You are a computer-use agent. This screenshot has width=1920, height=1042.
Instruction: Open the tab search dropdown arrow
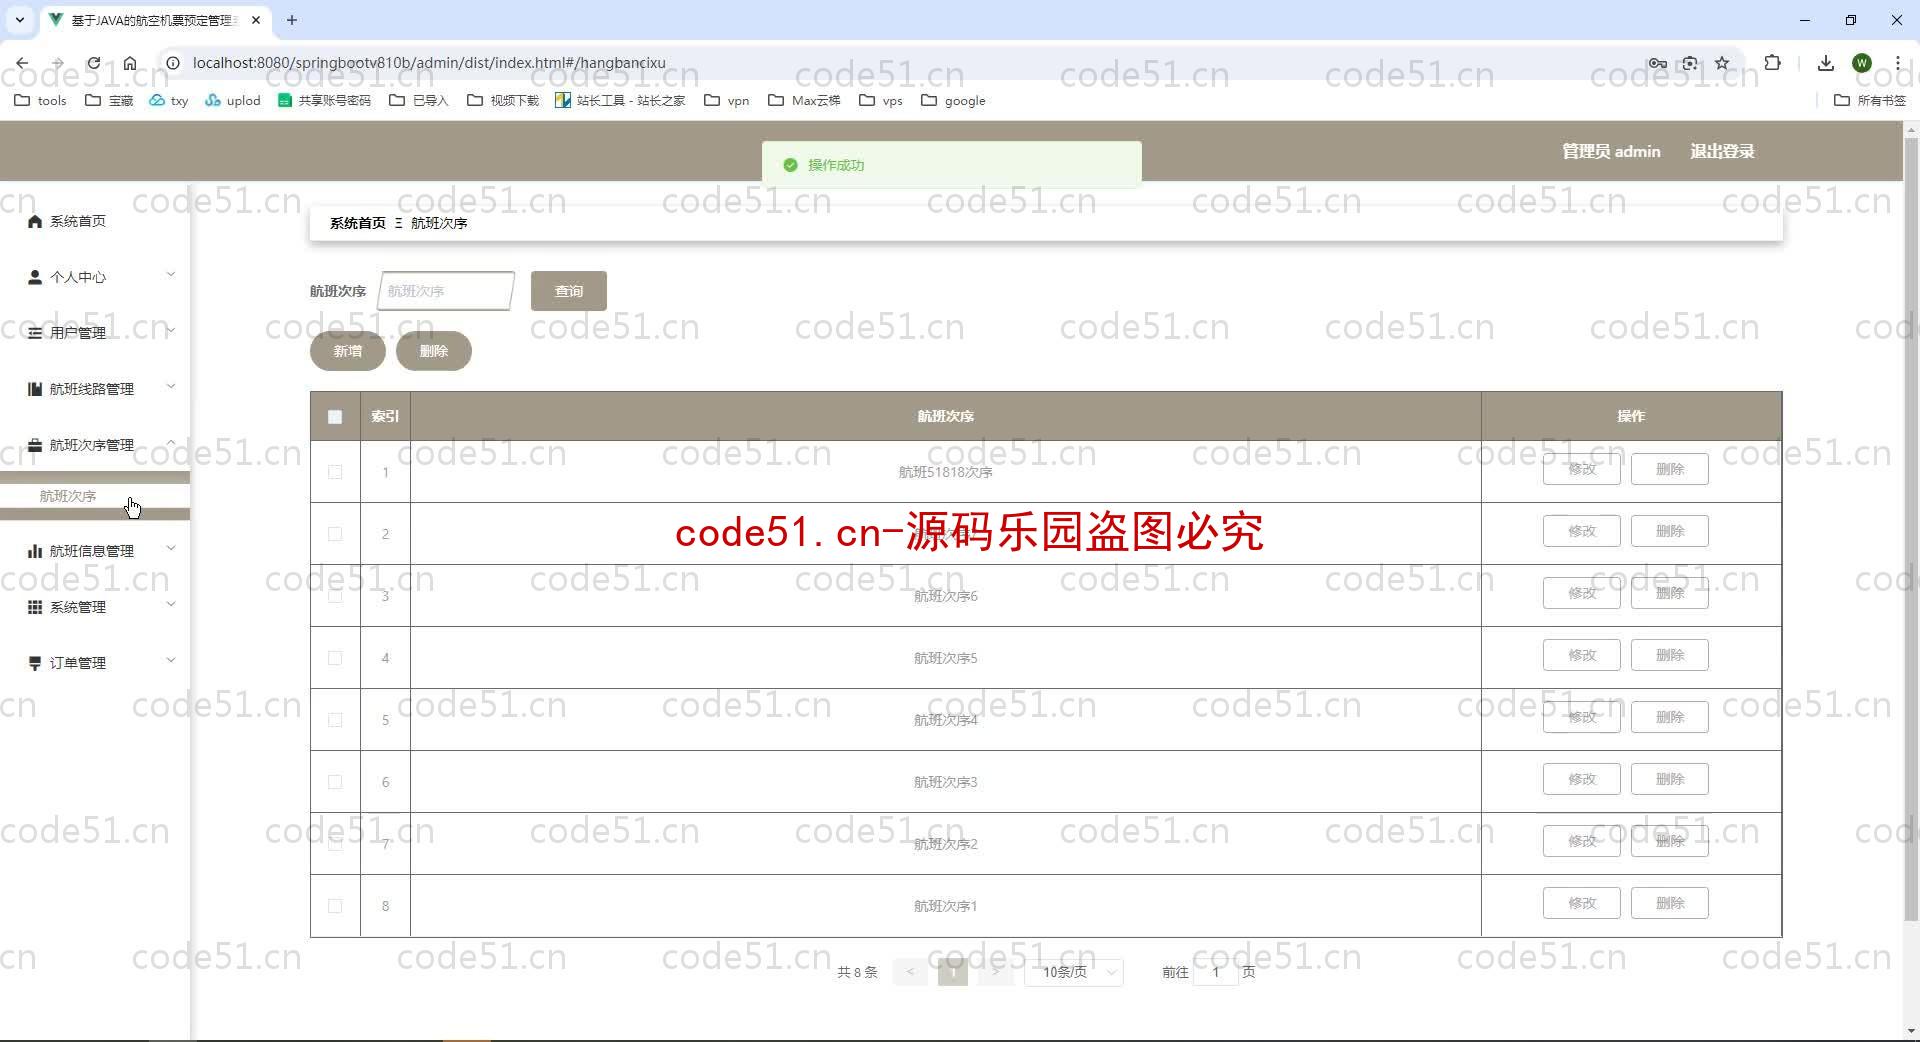(x=19, y=20)
